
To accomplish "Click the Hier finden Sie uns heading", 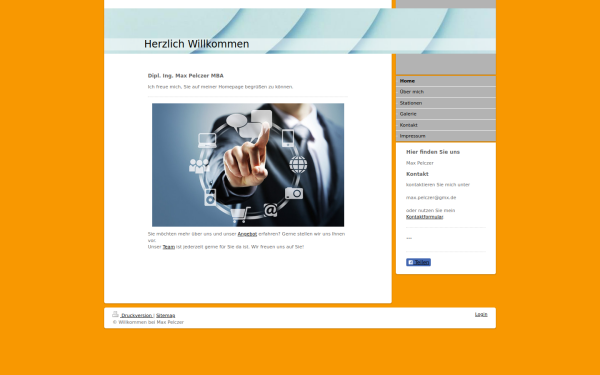I will click(433, 152).
